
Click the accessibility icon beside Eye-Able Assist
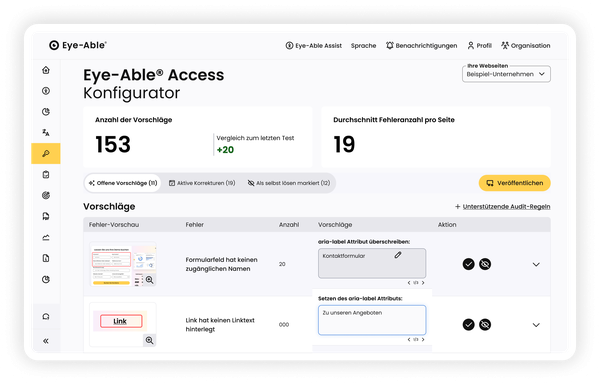(289, 46)
